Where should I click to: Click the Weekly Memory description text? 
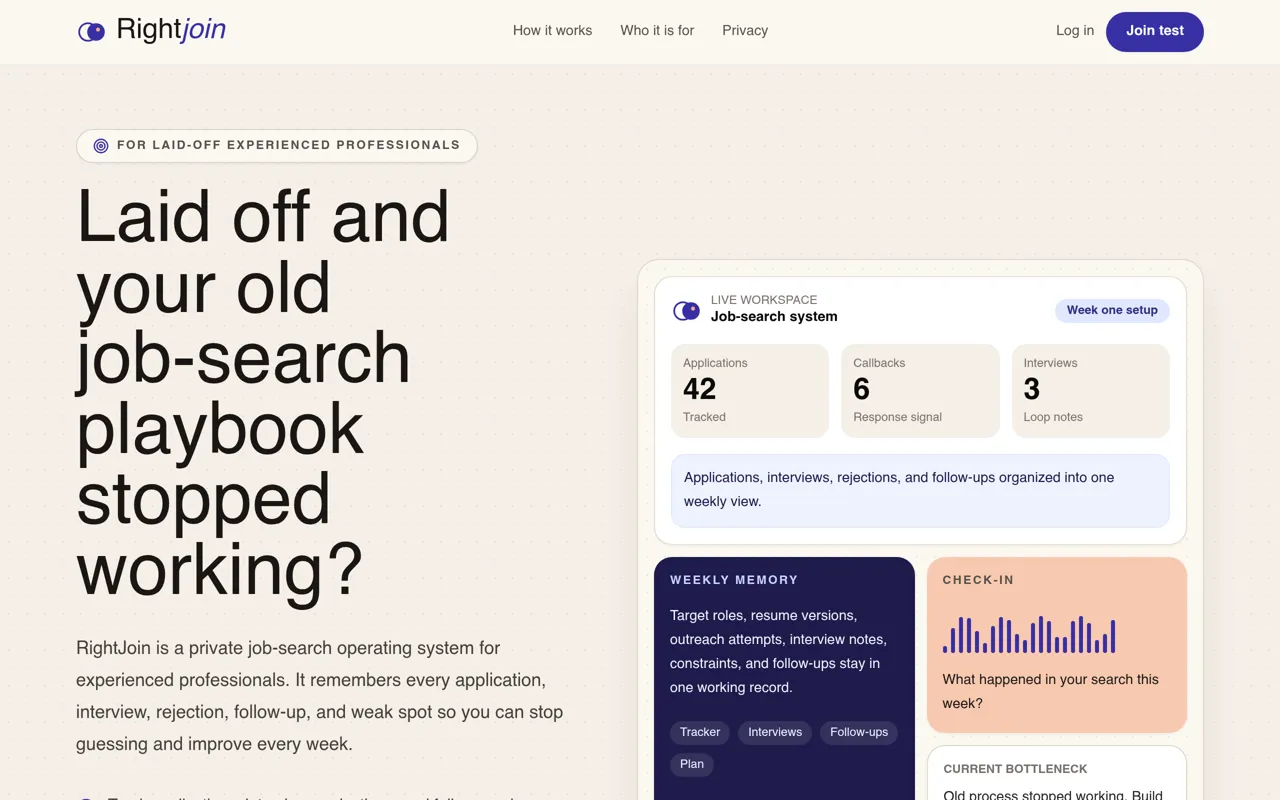click(779, 651)
